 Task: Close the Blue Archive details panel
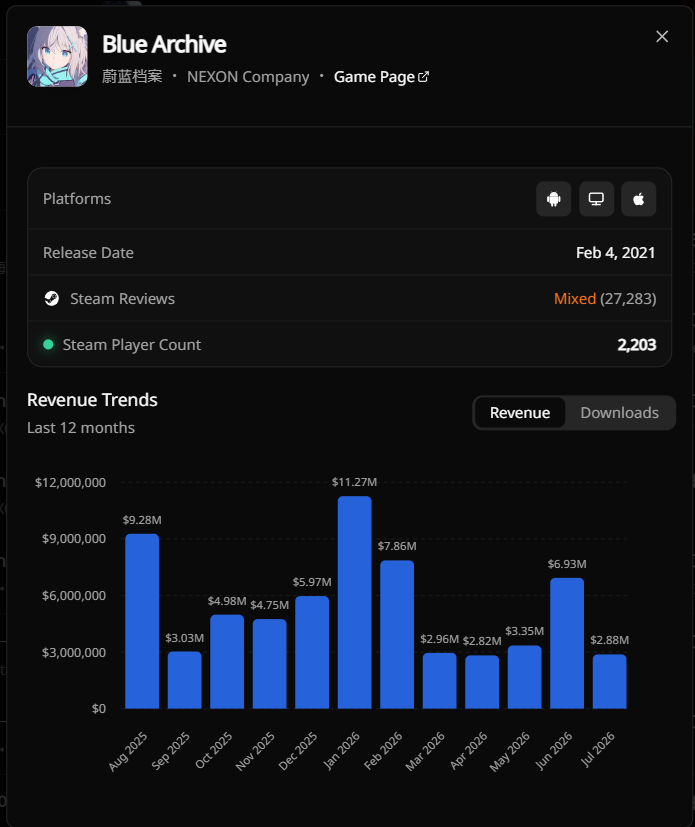click(x=662, y=36)
